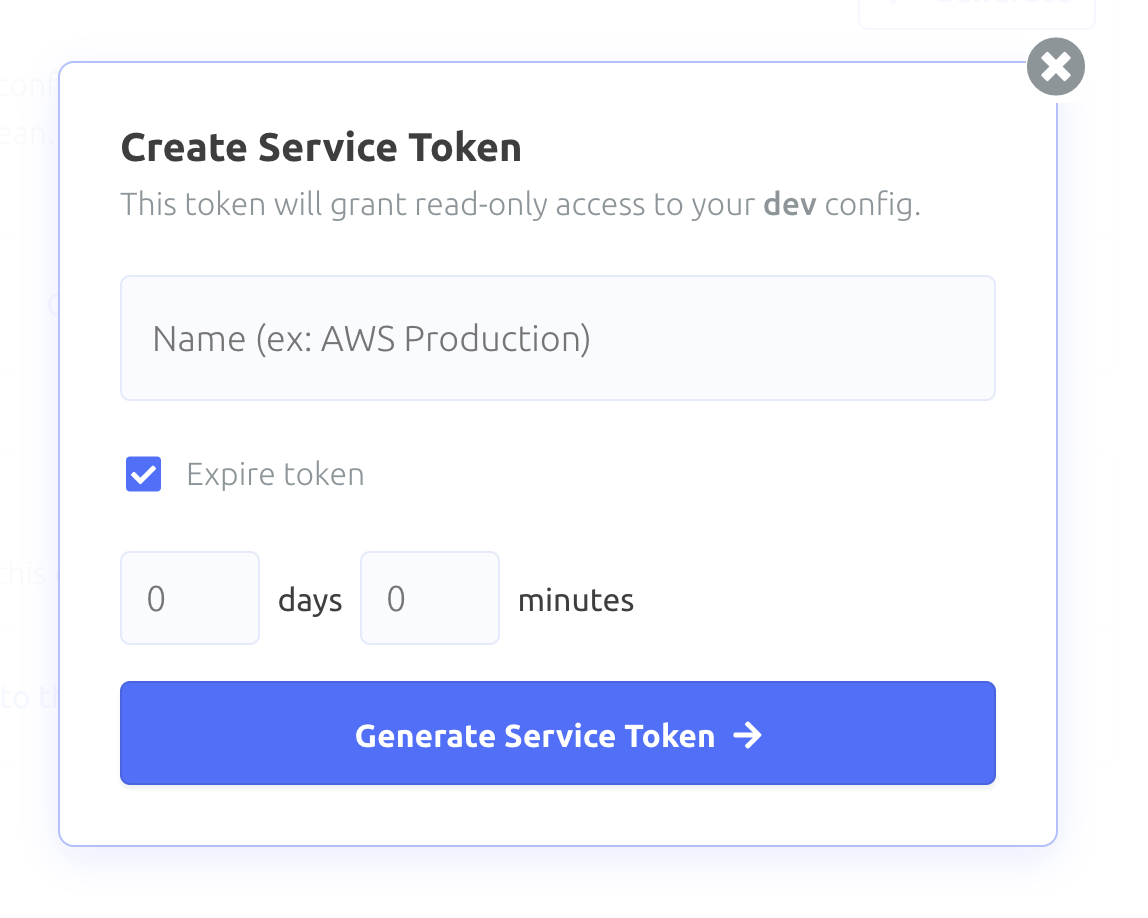Click blurred page text left of dialog
1148x918 pixels.
click(x=28, y=86)
